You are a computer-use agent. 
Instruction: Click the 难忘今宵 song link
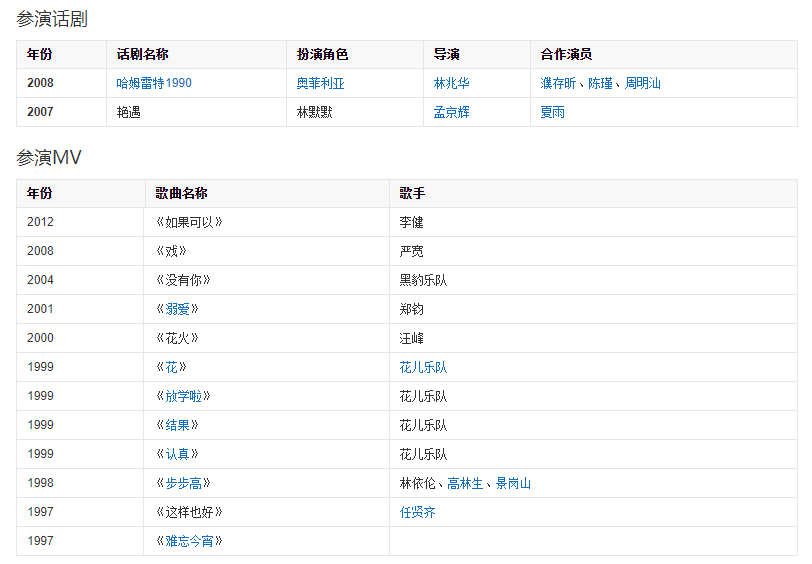coord(188,541)
